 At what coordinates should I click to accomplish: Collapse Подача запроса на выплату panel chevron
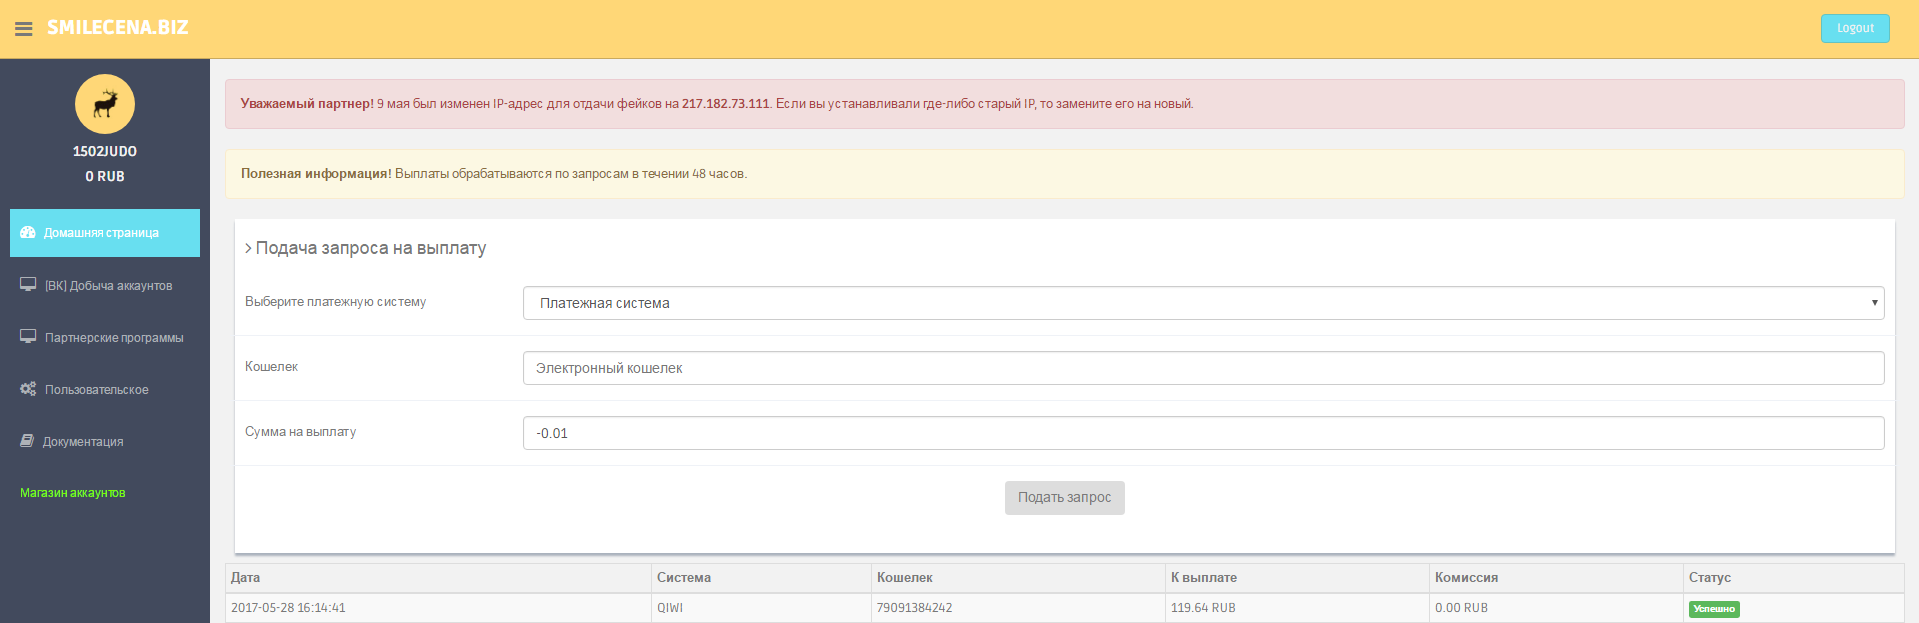[x=248, y=248]
